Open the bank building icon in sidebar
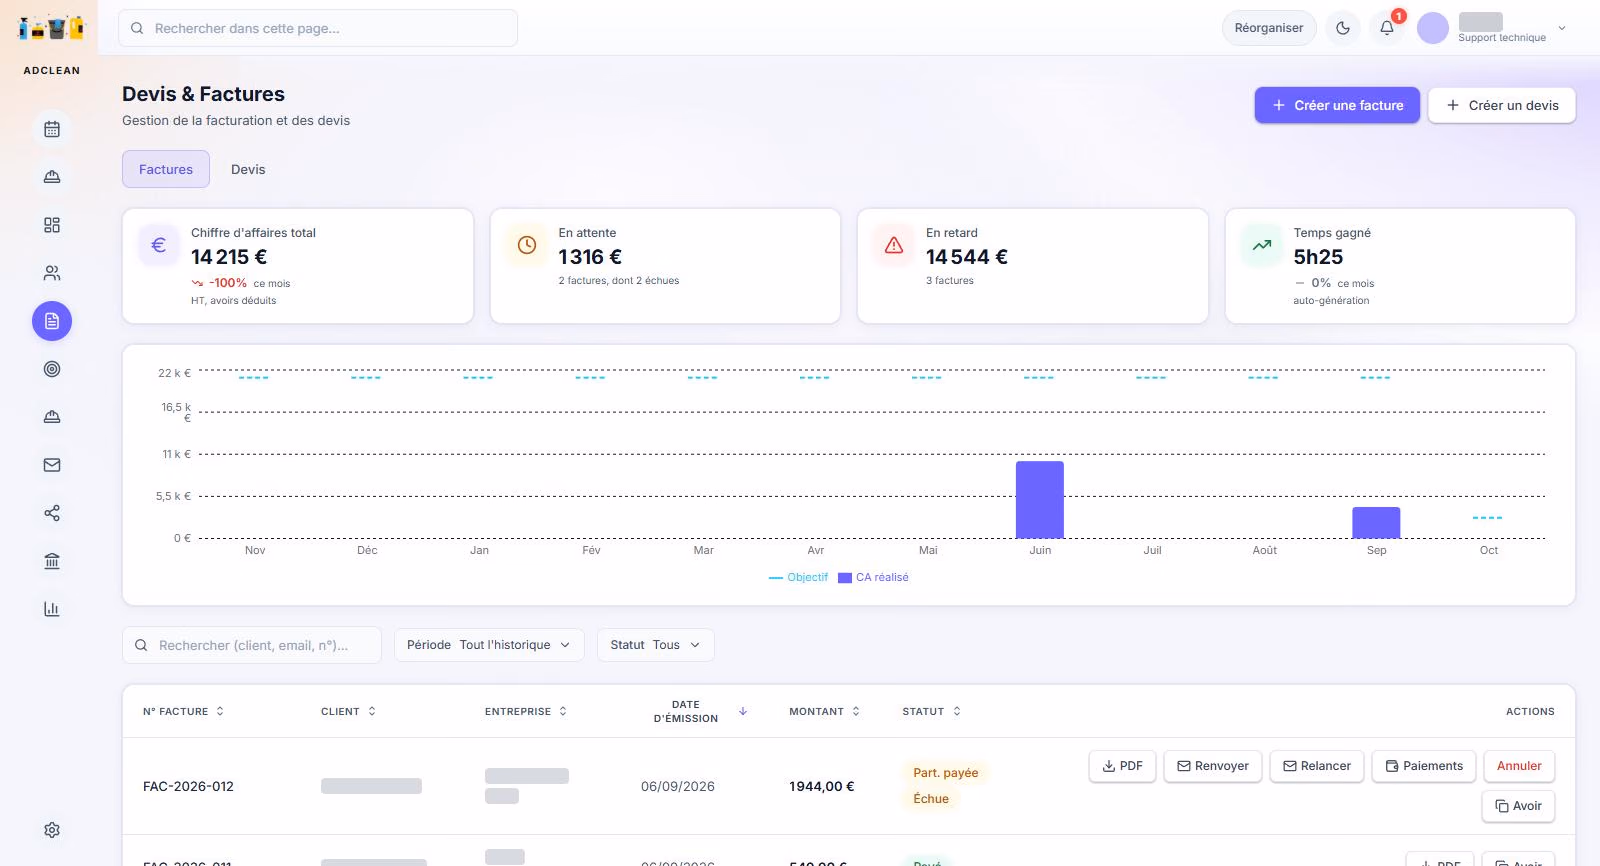The width and height of the screenshot is (1600, 866). pos(52,561)
